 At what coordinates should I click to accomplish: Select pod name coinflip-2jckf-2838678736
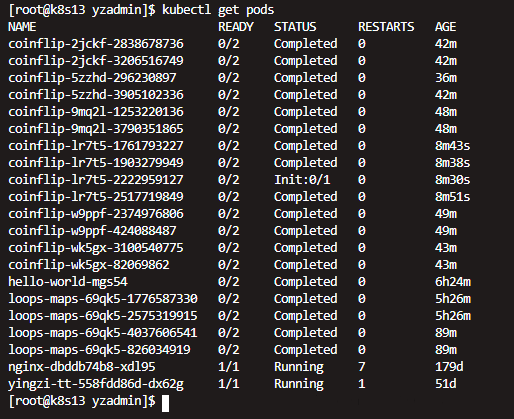96,44
